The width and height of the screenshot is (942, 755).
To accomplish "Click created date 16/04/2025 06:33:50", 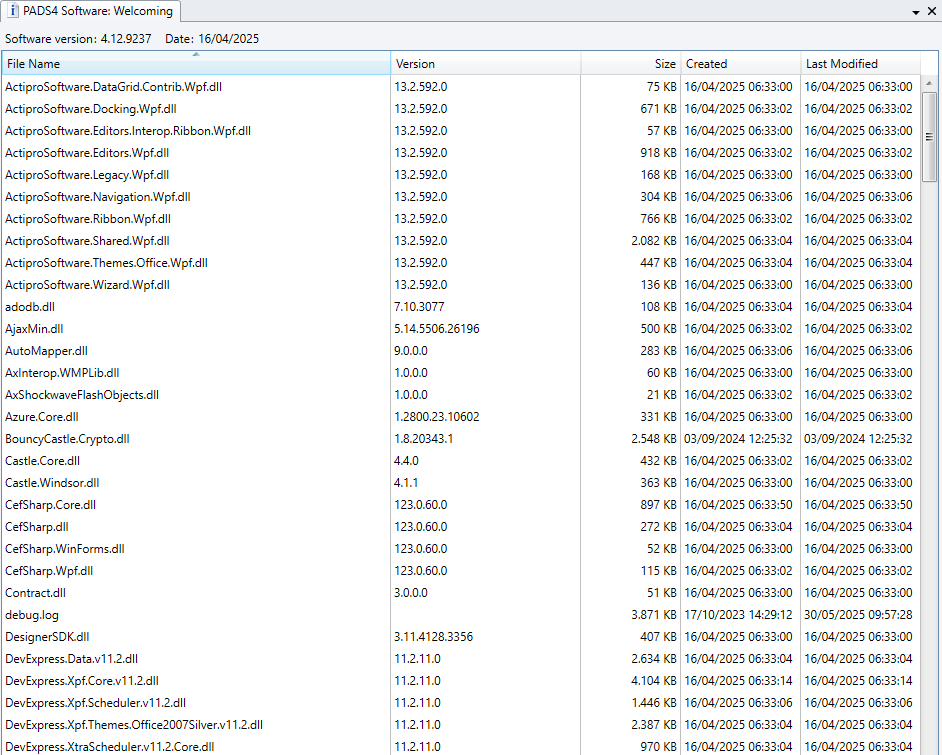I will tap(738, 505).
